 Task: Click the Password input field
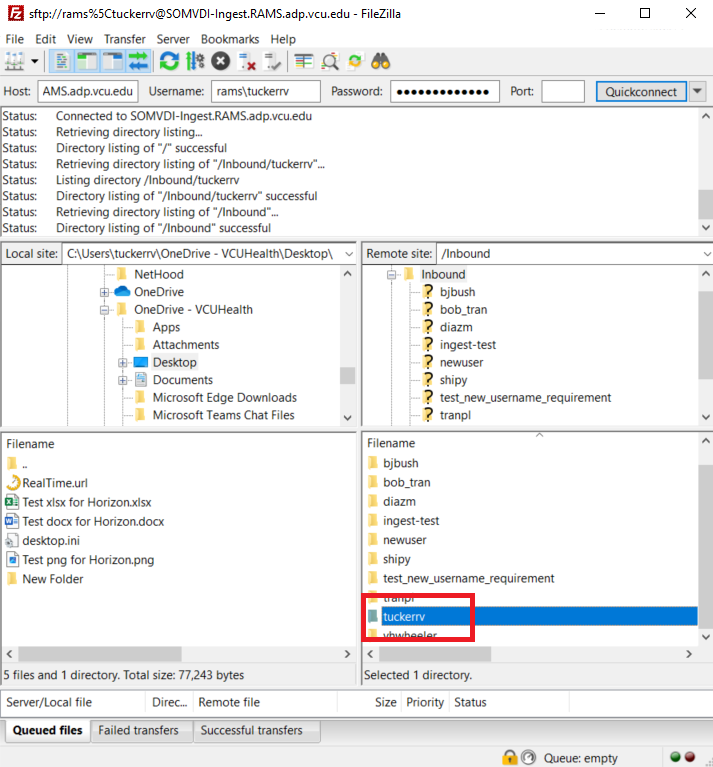(445, 91)
